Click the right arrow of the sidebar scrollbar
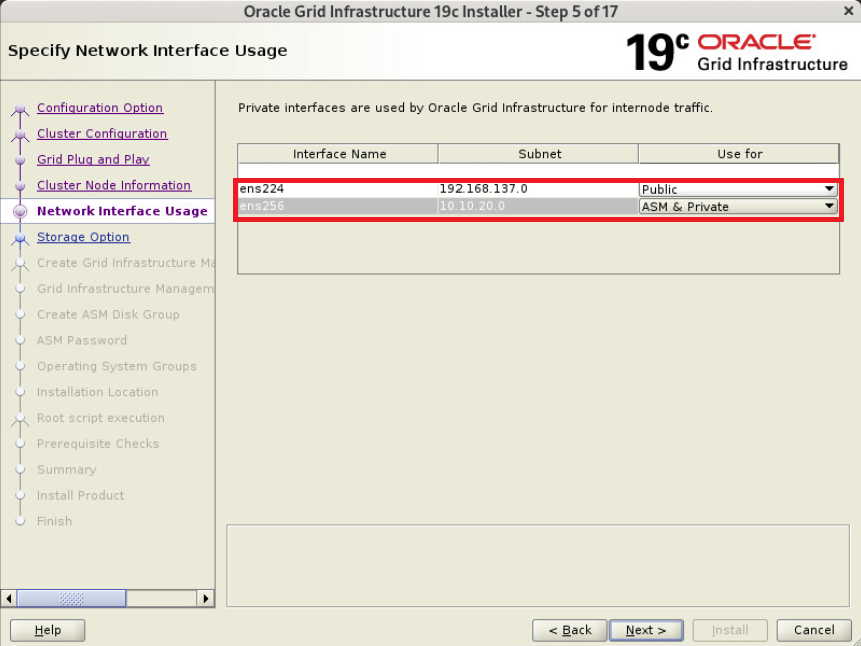This screenshot has height=646, width=861. (x=205, y=598)
